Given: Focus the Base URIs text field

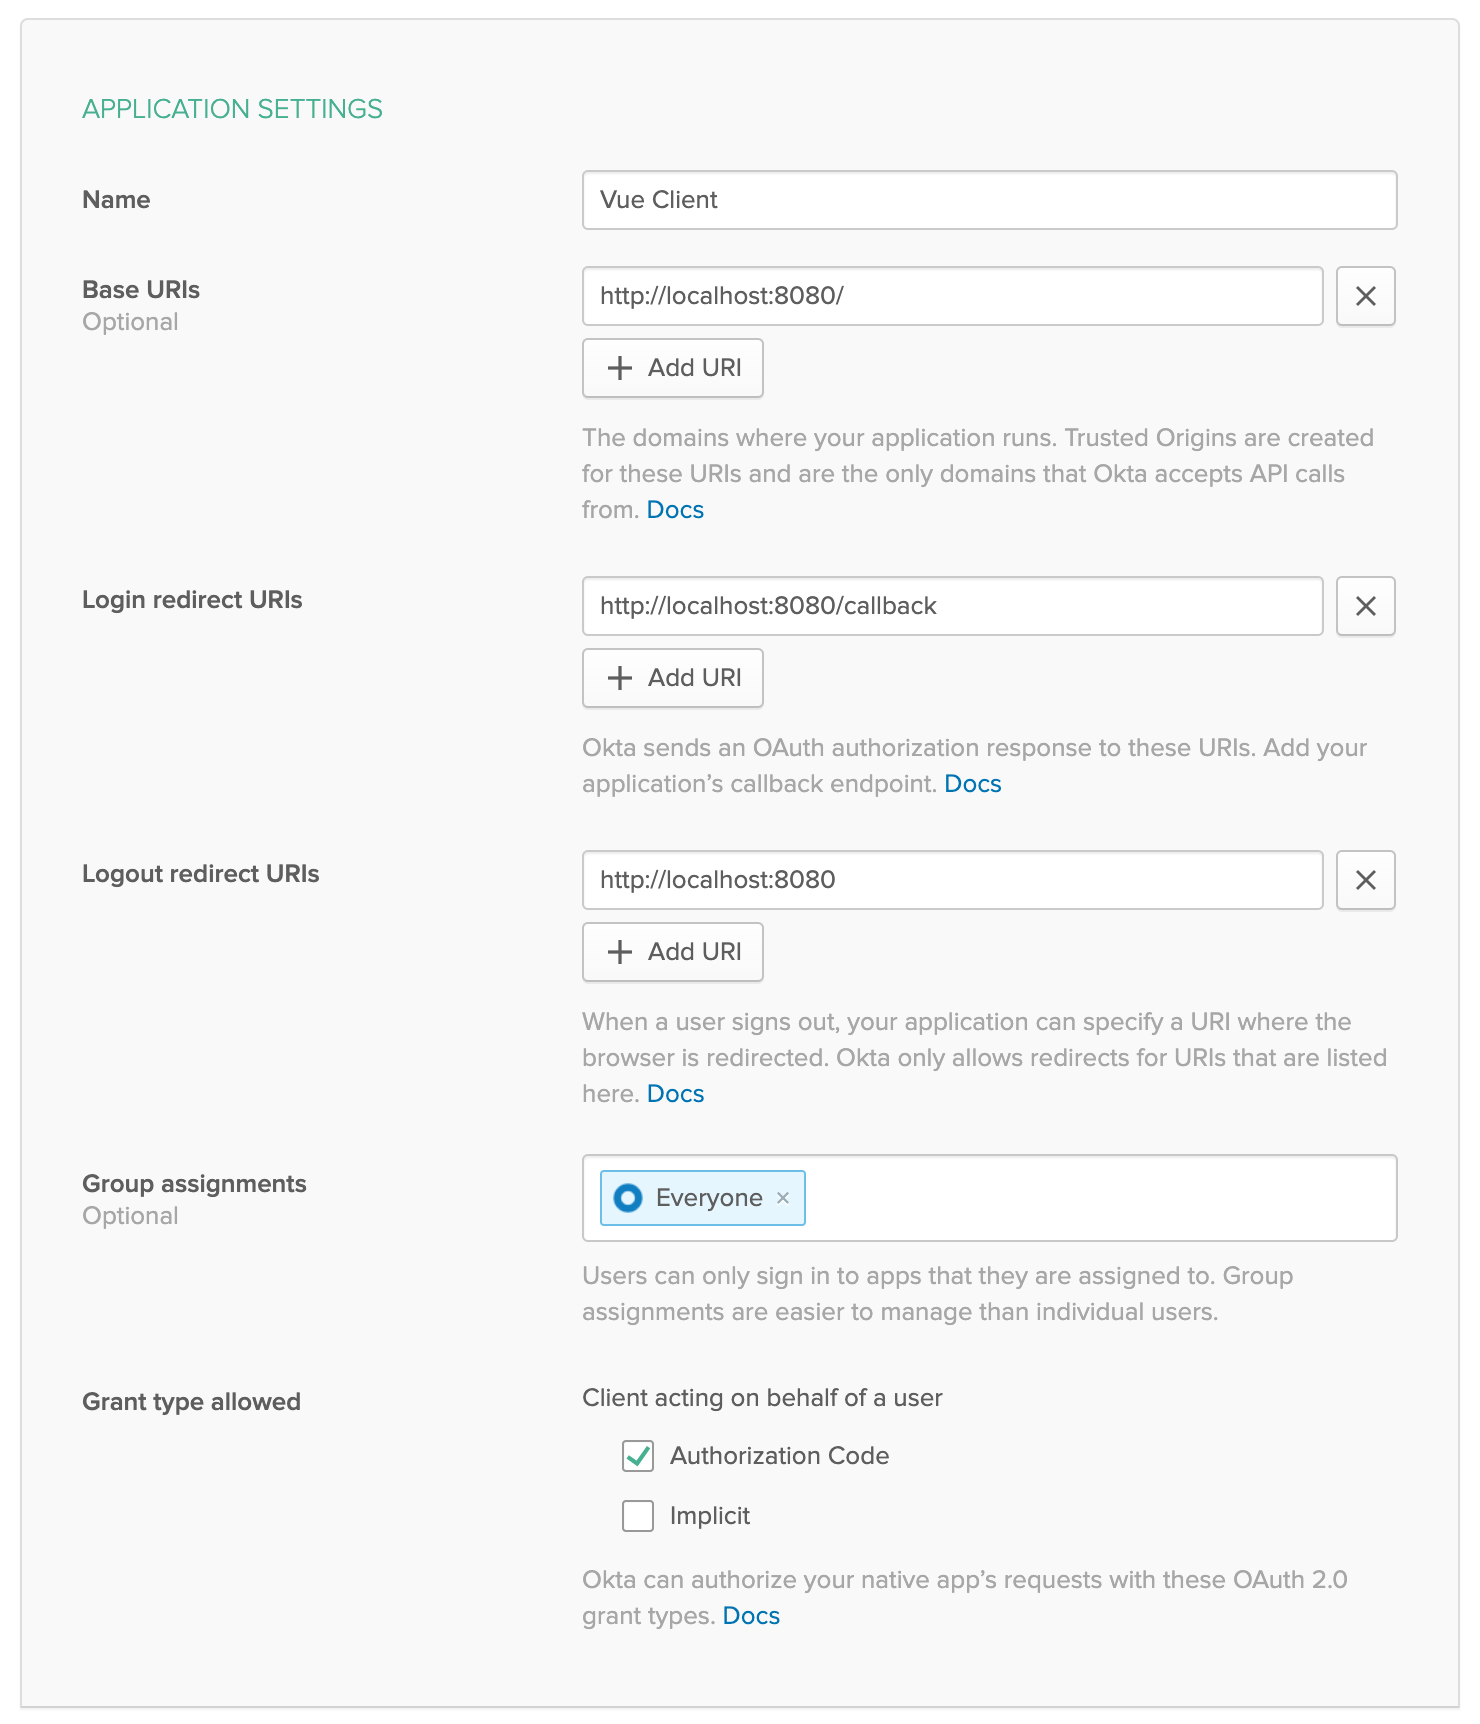Looking at the screenshot, I should (x=952, y=296).
